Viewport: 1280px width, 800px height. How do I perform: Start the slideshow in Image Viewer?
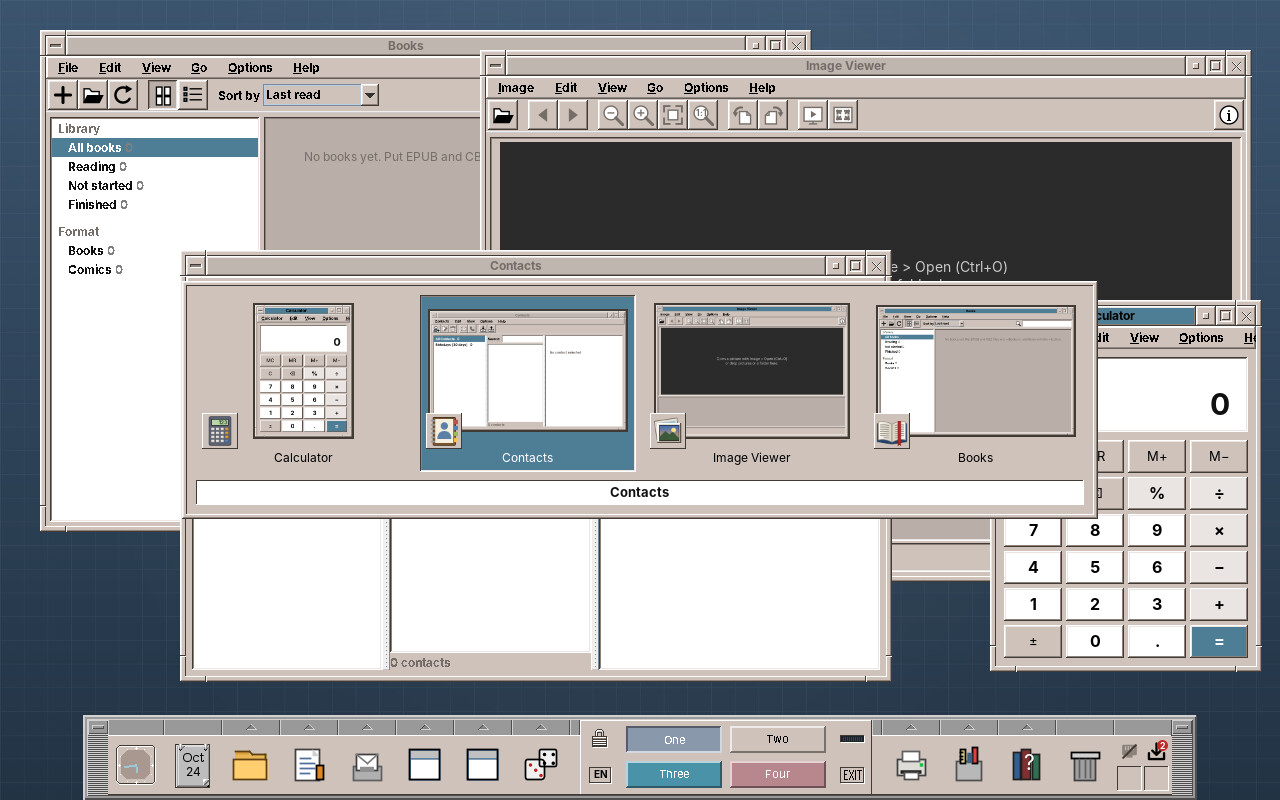pos(813,115)
